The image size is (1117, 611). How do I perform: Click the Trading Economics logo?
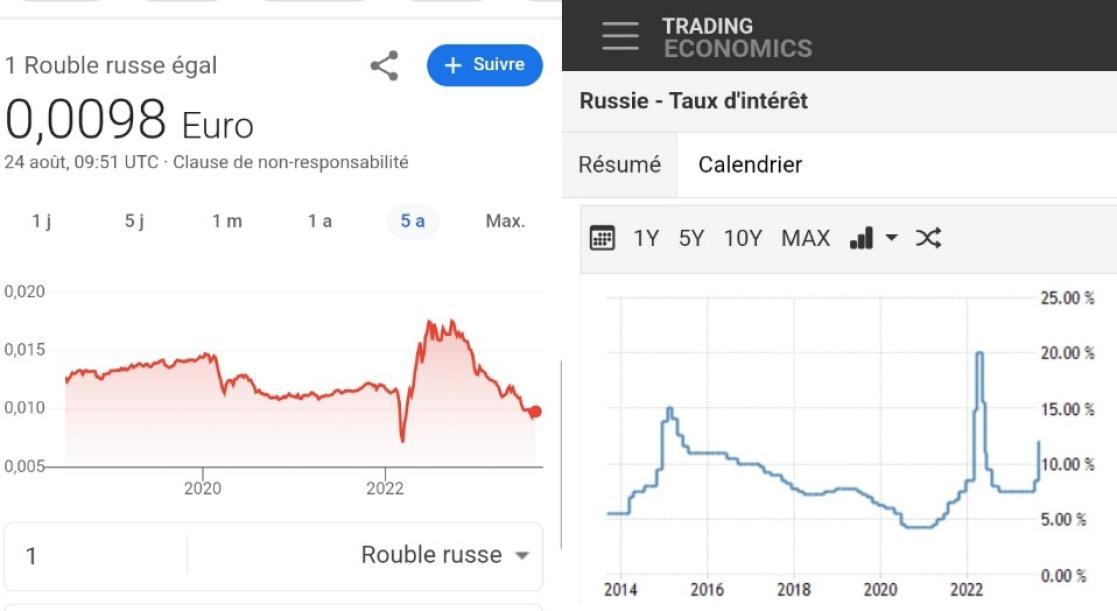tap(736, 37)
